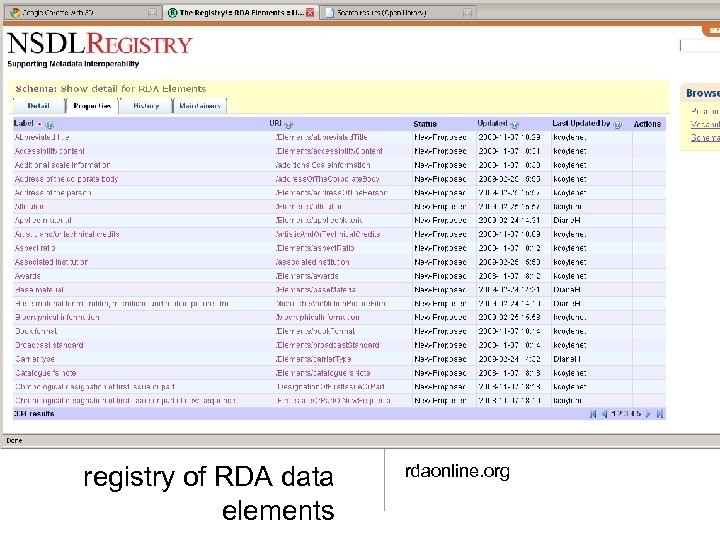The height and width of the screenshot is (540, 720).
Task: Click New-Proposed status in the Awards row
Action: (440, 276)
